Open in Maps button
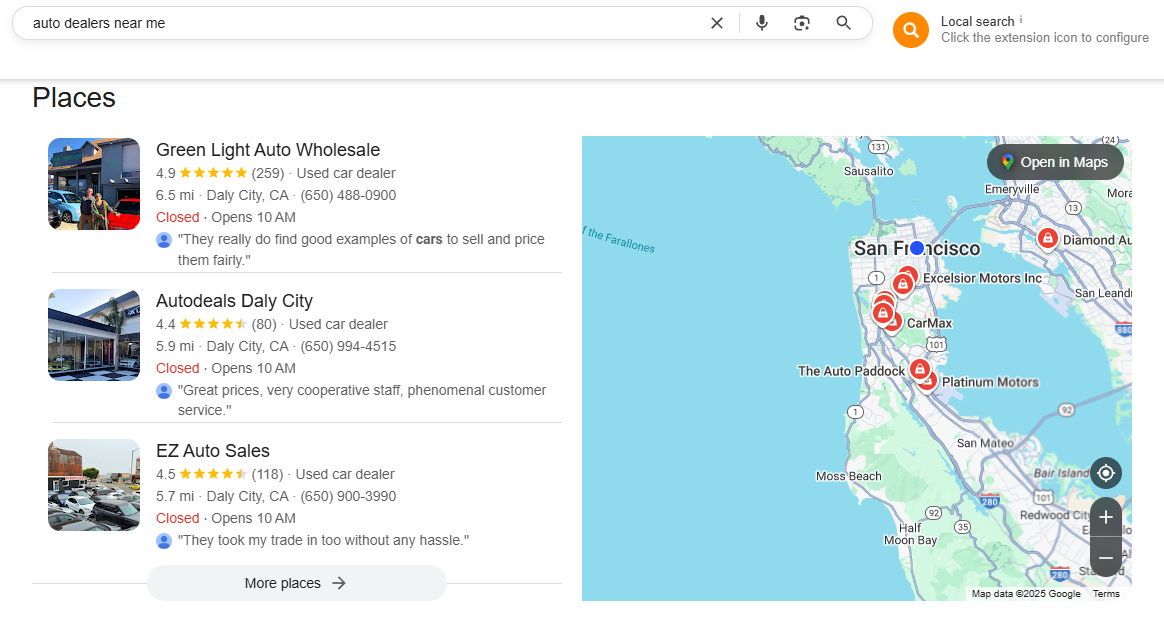This screenshot has height=630, width=1164. [1055, 162]
